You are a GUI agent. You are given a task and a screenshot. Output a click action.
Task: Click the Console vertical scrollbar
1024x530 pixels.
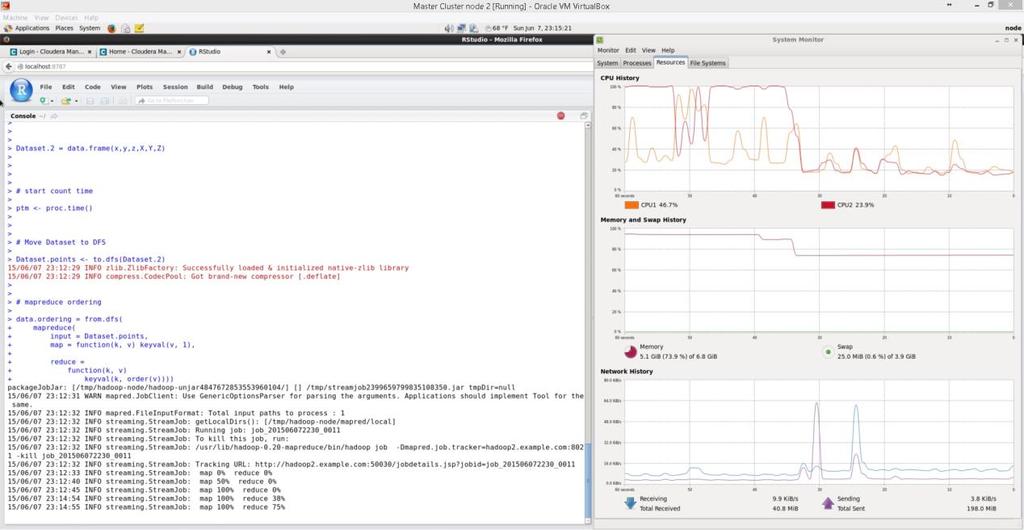tap(588, 322)
